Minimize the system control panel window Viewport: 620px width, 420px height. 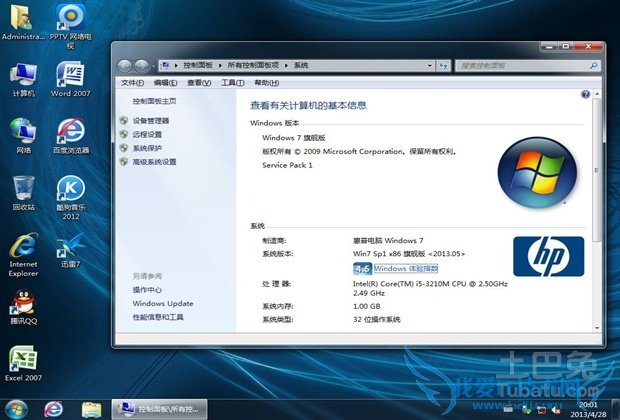(x=549, y=47)
